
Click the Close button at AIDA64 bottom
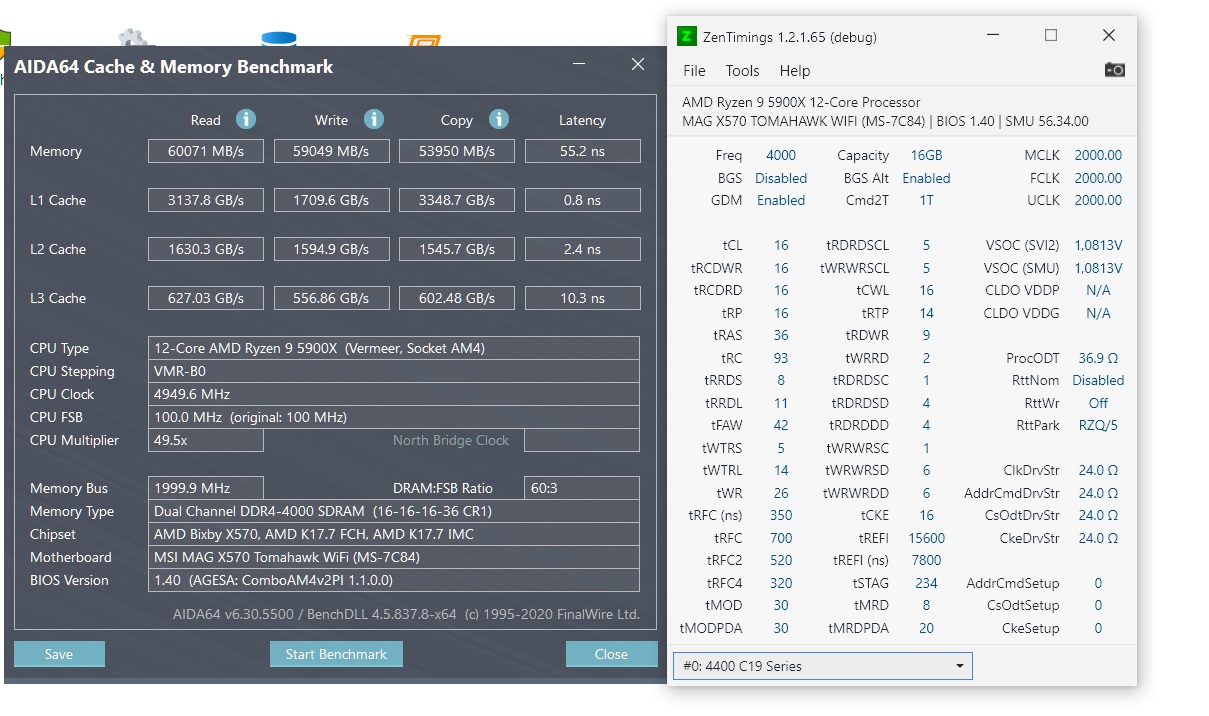611,654
